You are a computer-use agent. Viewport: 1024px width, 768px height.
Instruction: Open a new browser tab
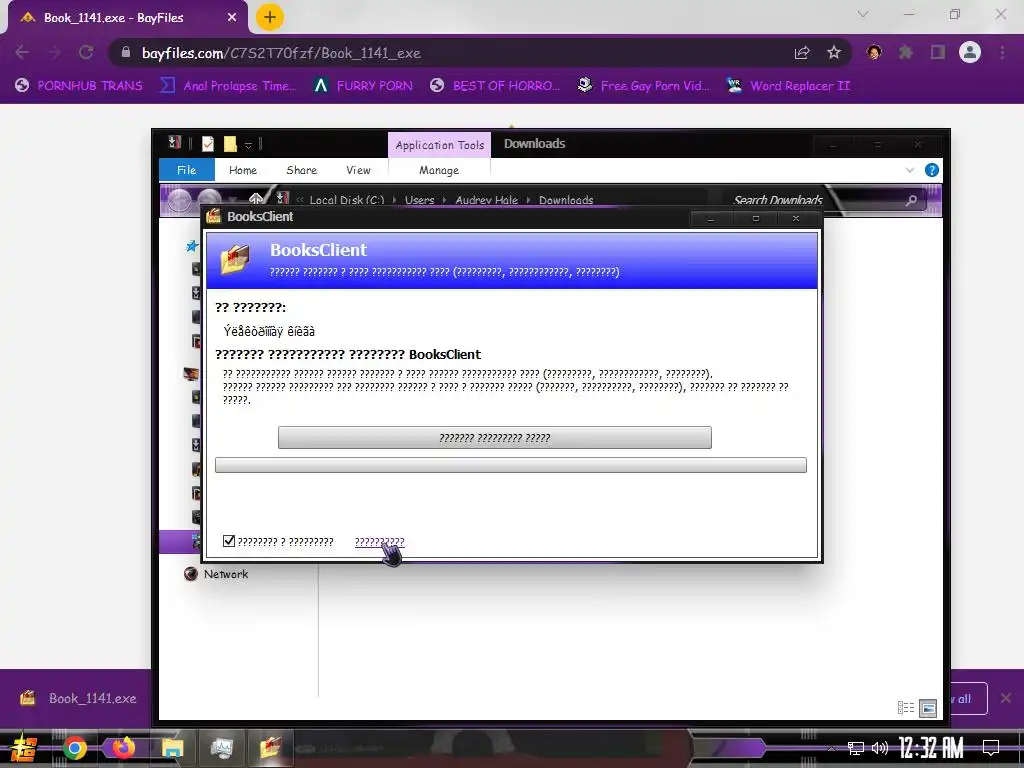[x=269, y=17]
